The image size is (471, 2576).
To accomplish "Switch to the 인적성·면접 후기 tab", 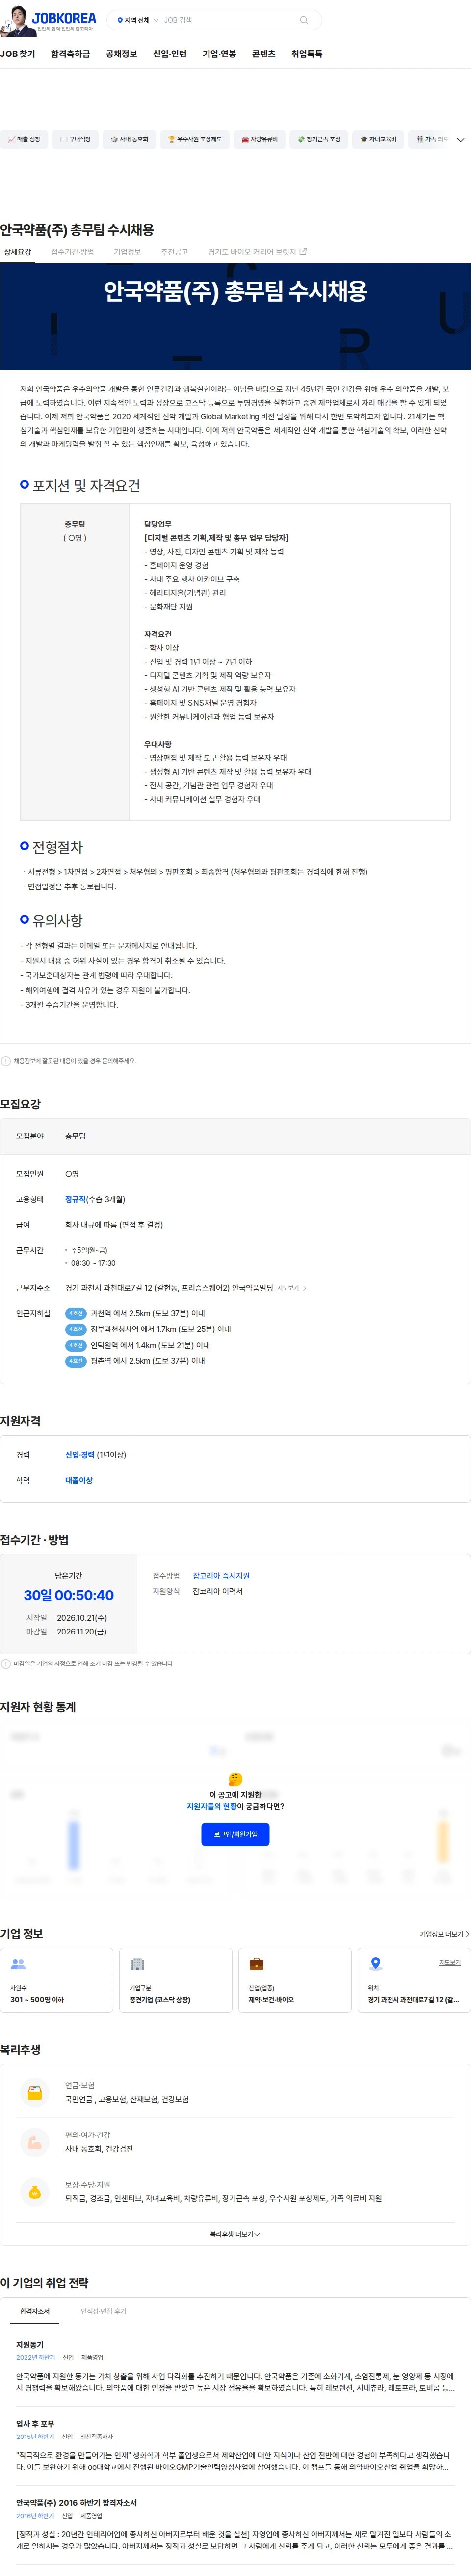I will 103,2311.
